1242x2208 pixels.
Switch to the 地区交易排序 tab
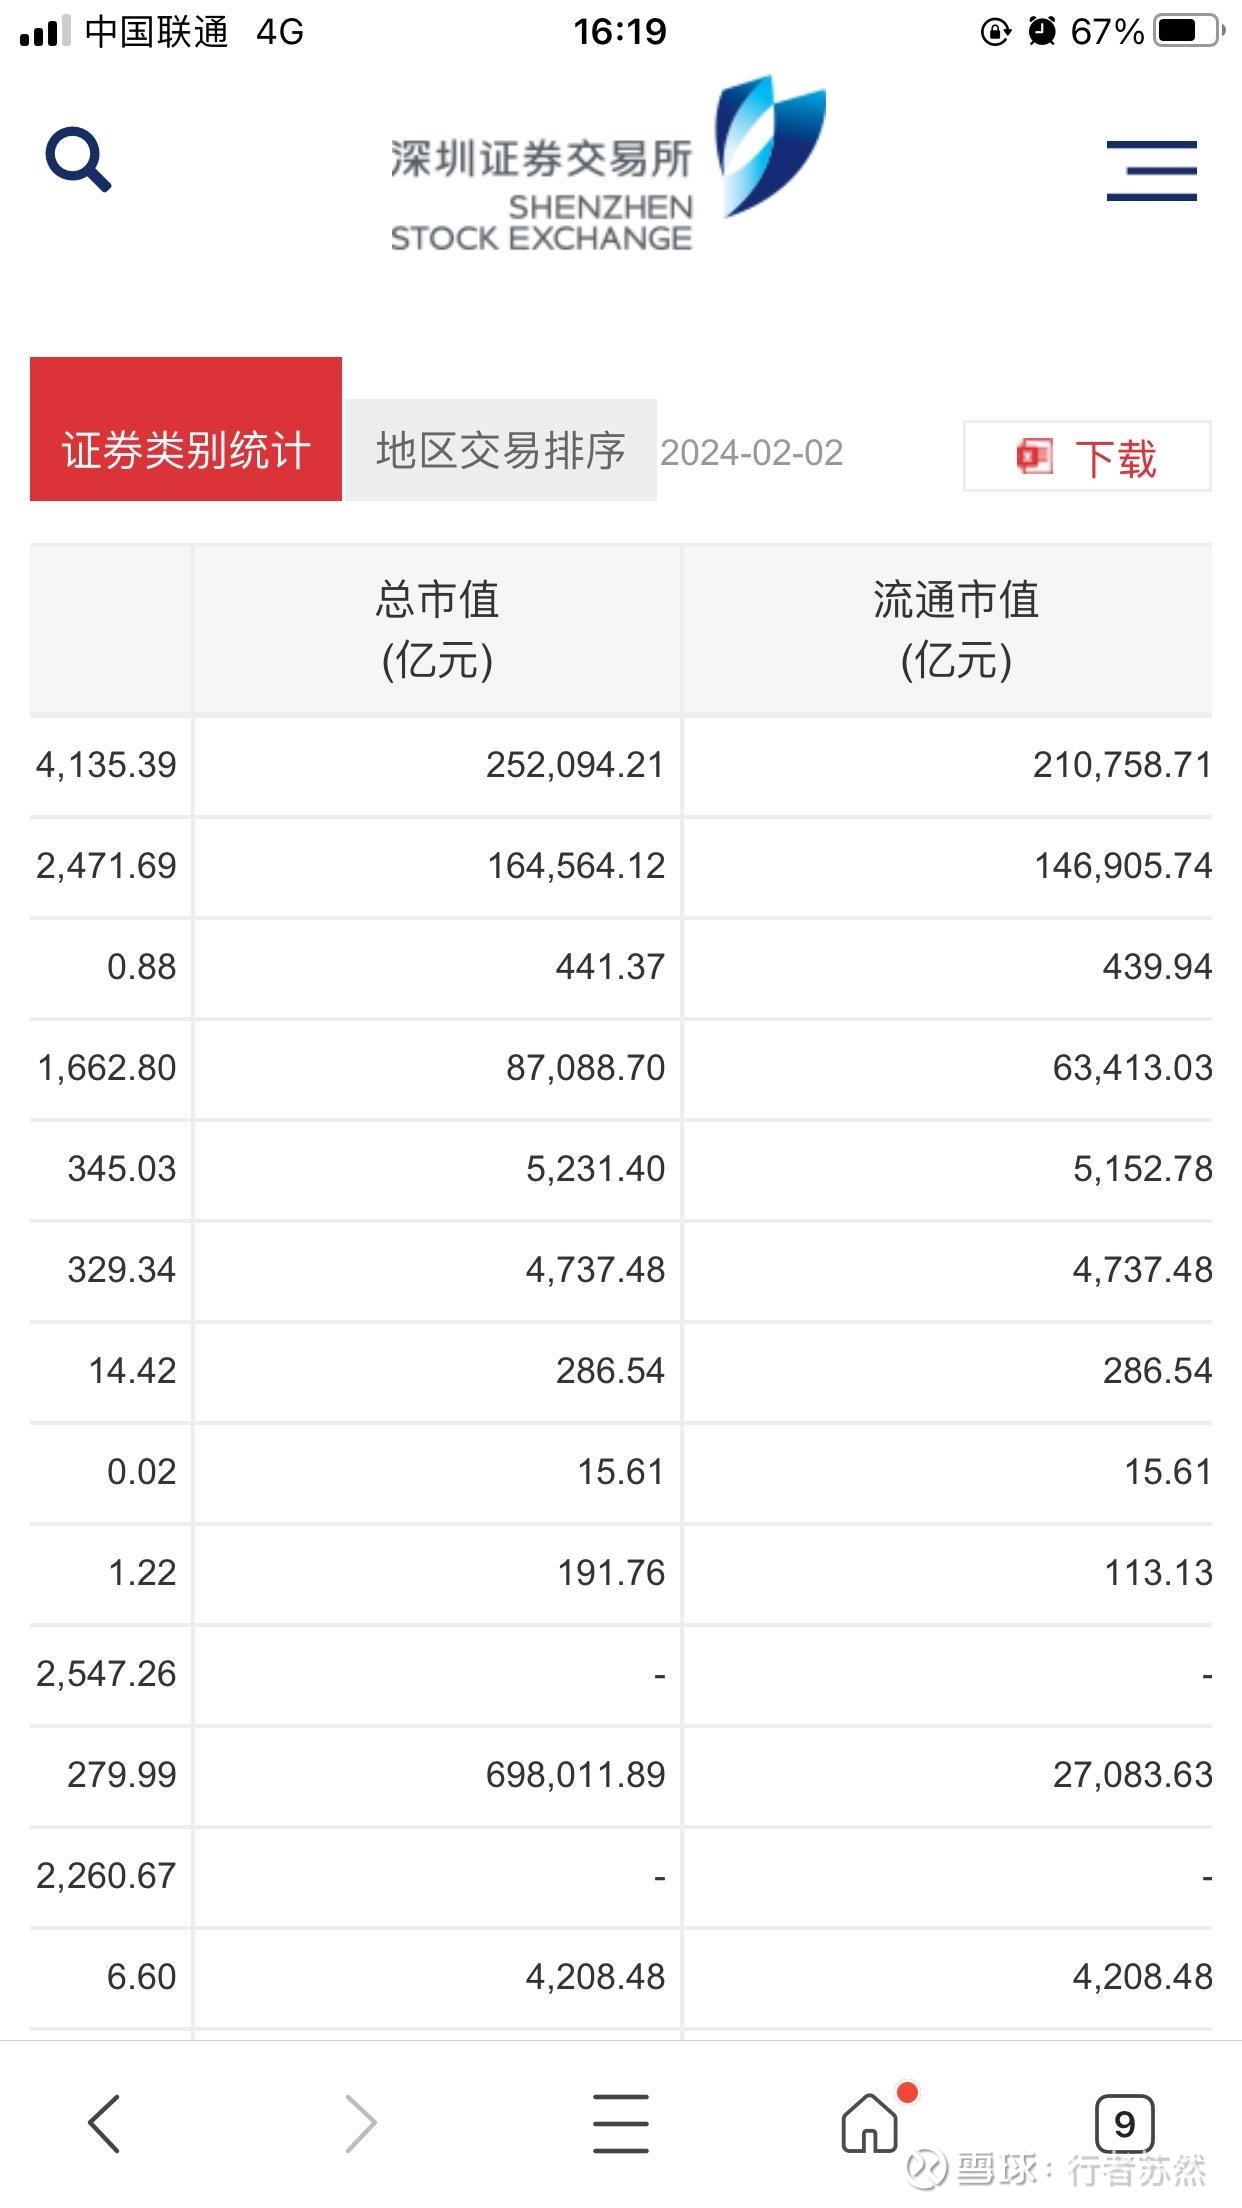tap(501, 450)
